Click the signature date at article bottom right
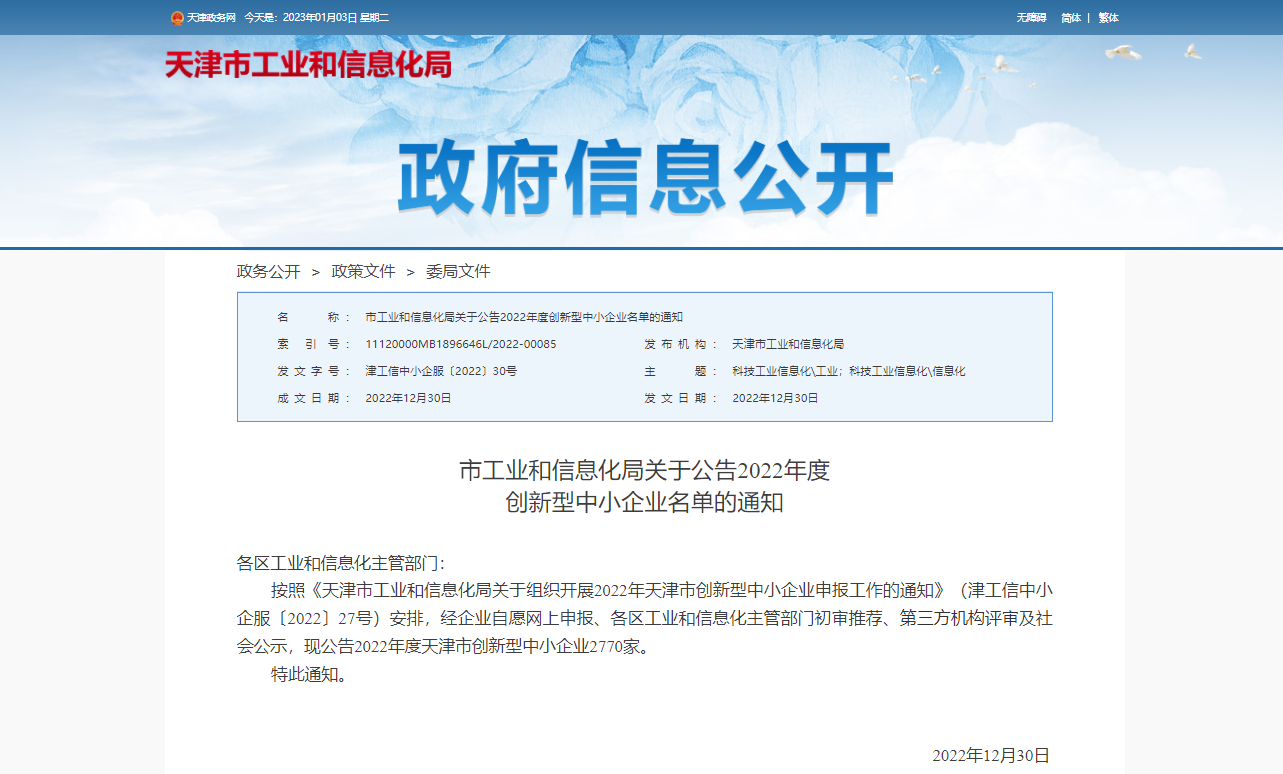 990,755
